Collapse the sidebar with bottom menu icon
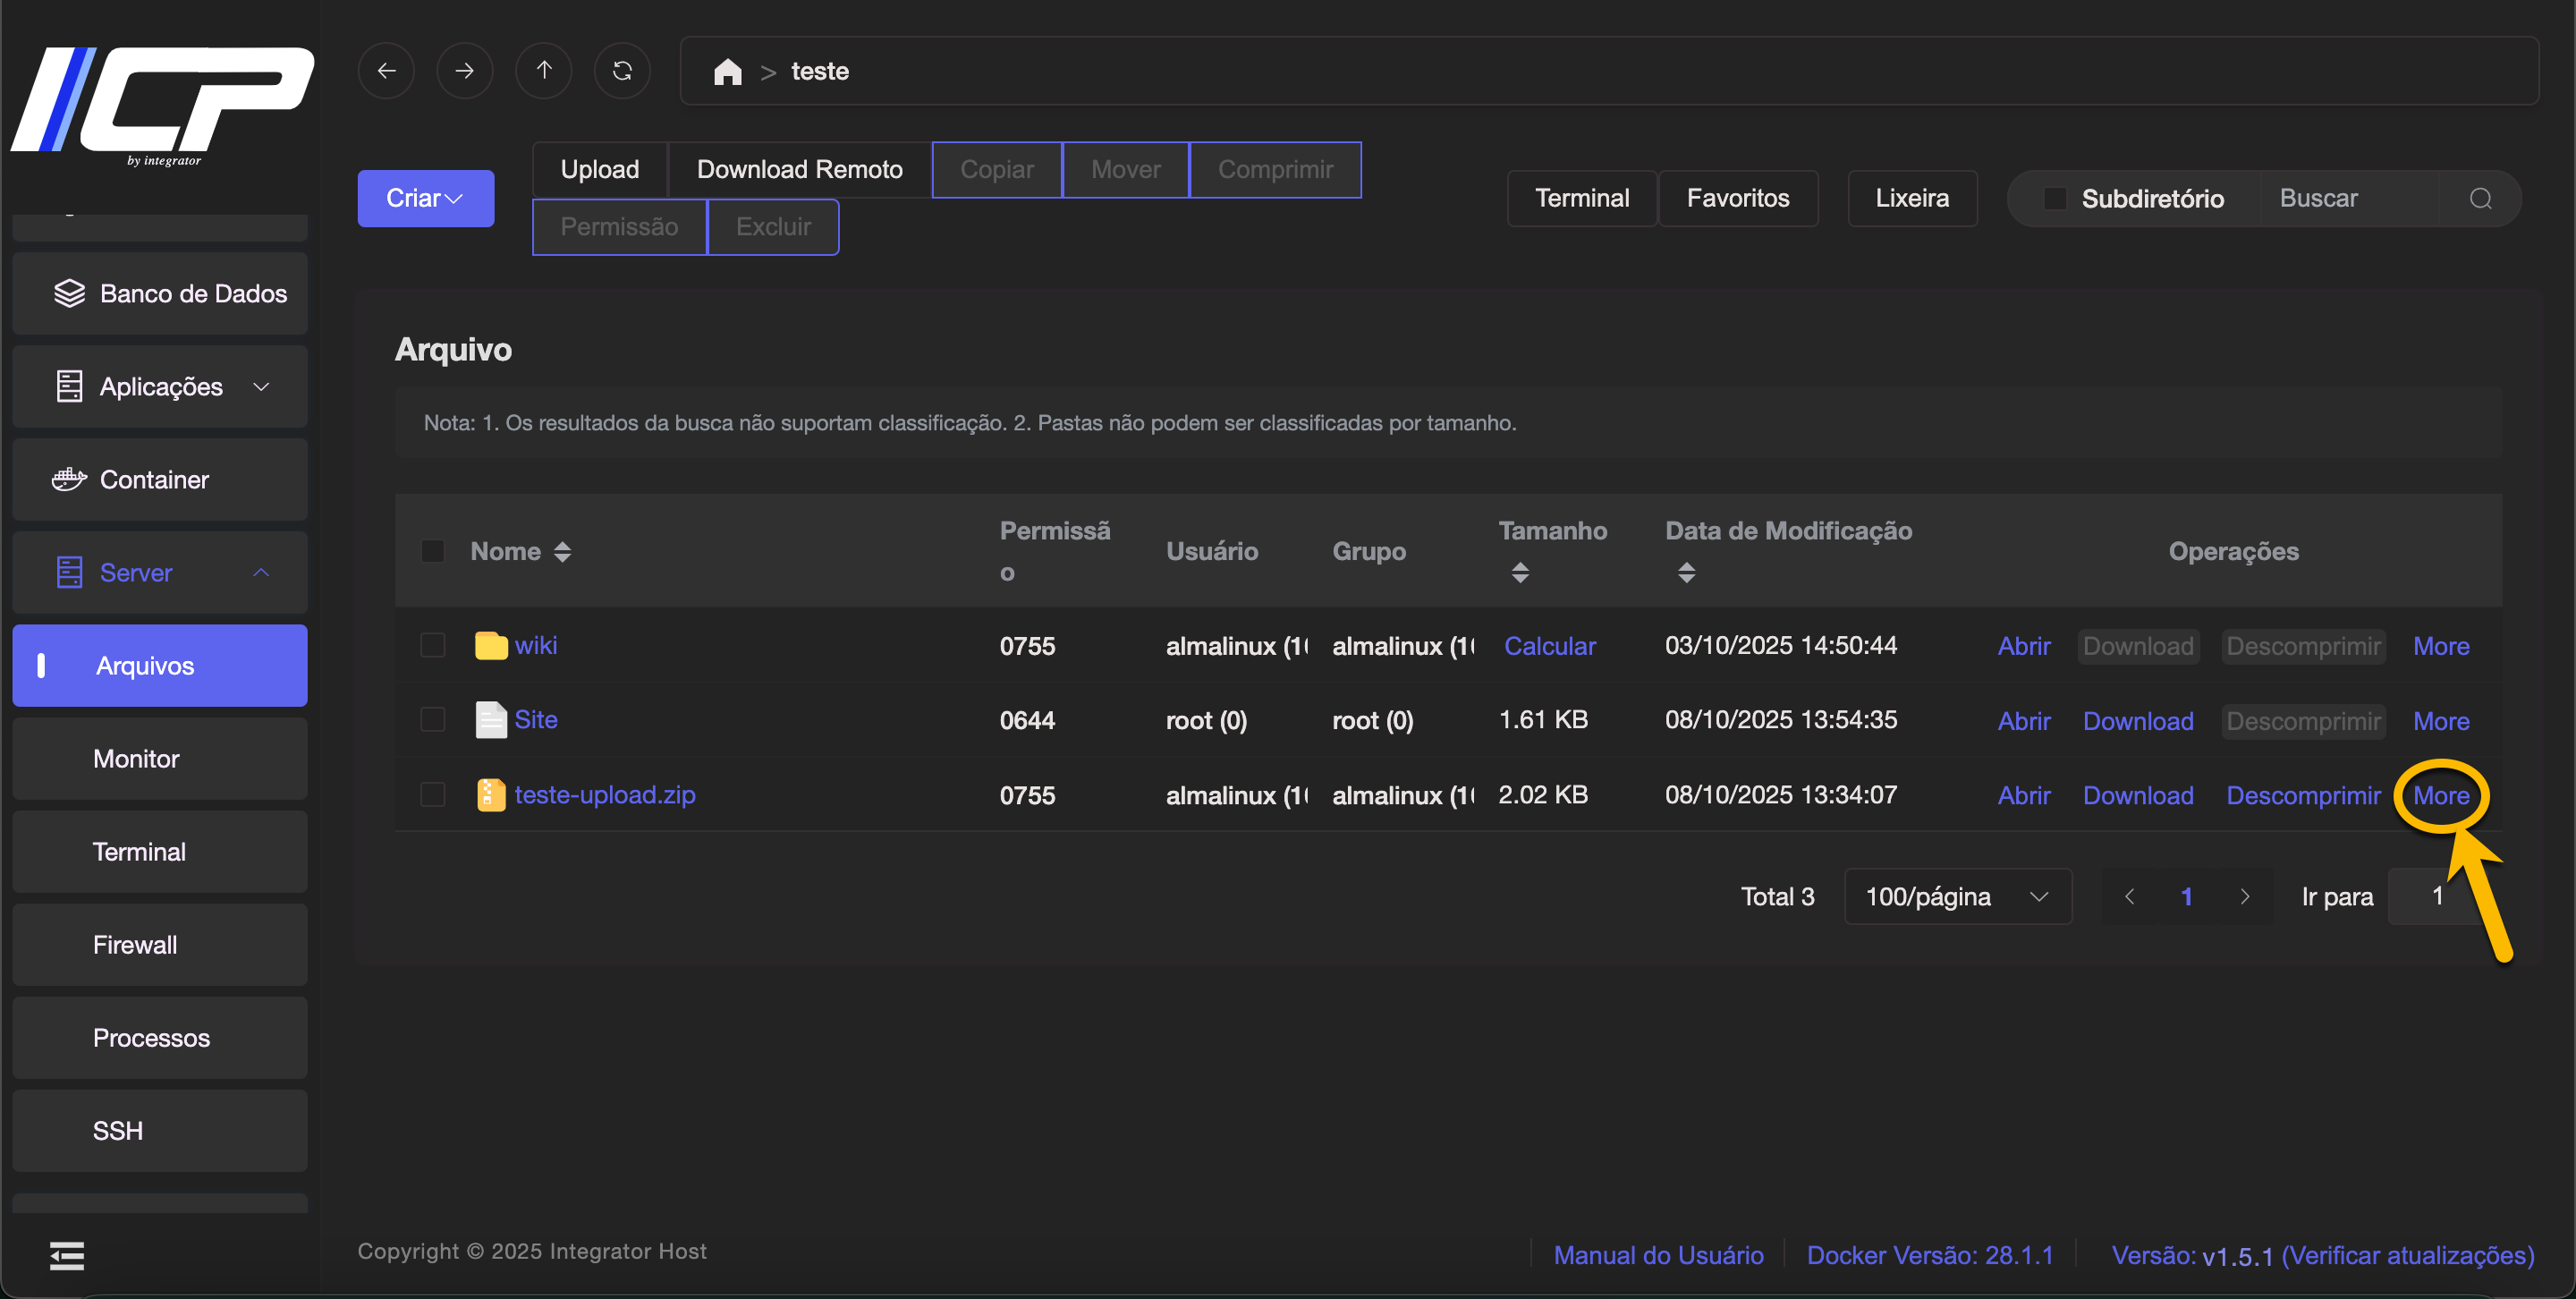The width and height of the screenshot is (2576, 1299). tap(67, 1255)
